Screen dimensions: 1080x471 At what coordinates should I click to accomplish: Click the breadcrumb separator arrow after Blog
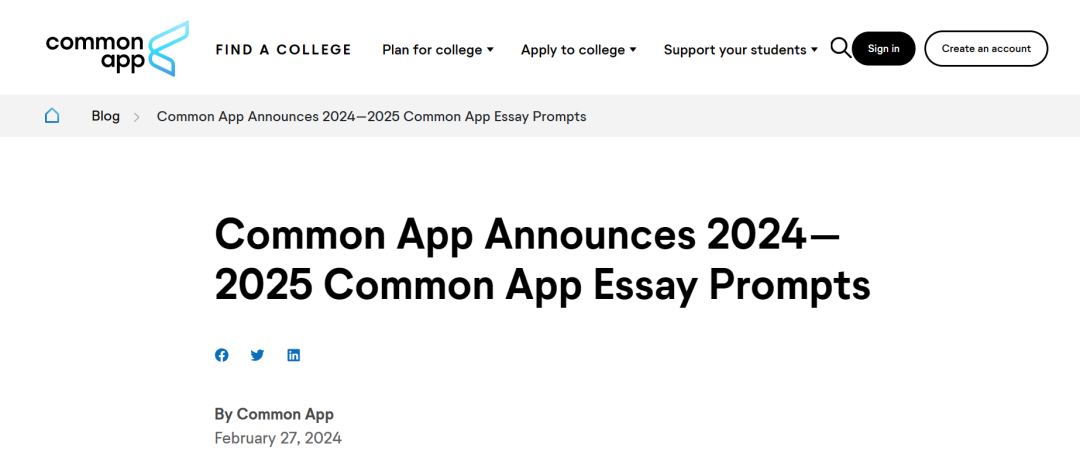[x=137, y=117]
